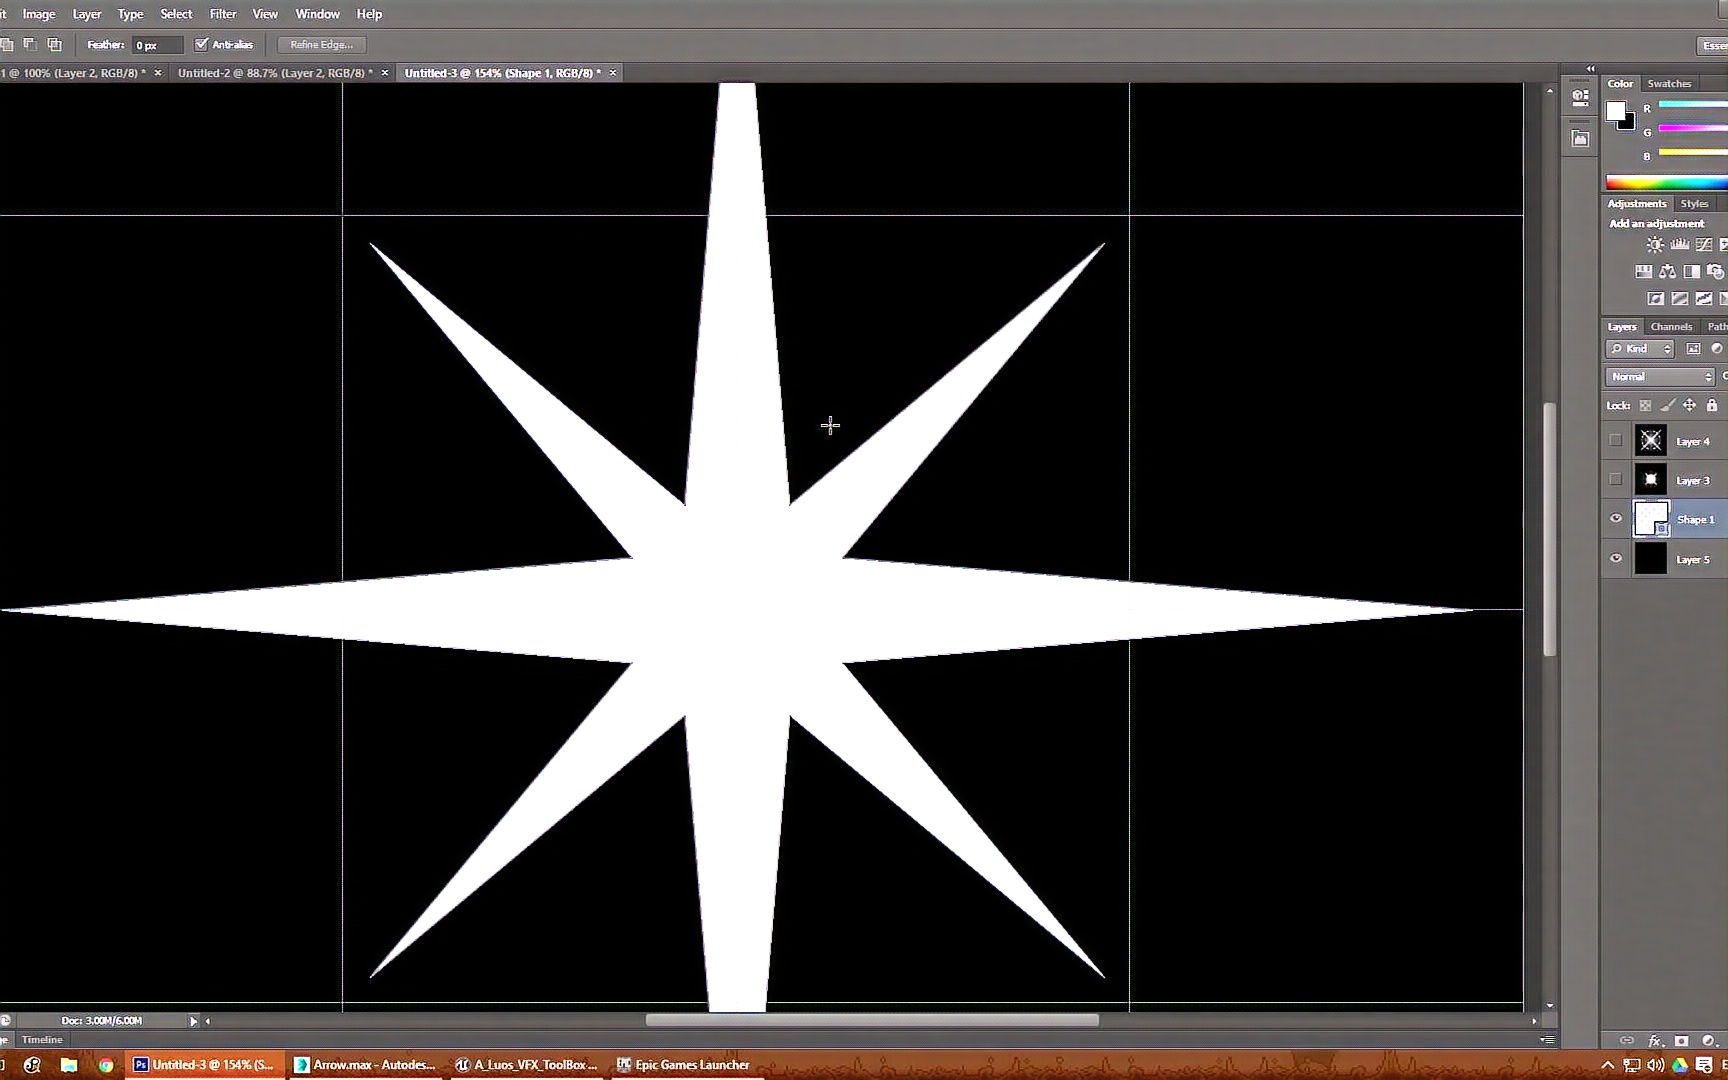Open Epic Games Launcher from taskbar
The width and height of the screenshot is (1728, 1080).
point(683,1064)
